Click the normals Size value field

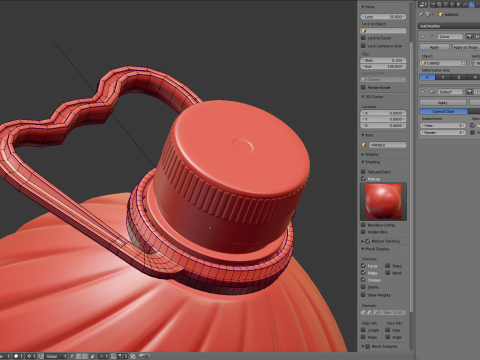393,312
